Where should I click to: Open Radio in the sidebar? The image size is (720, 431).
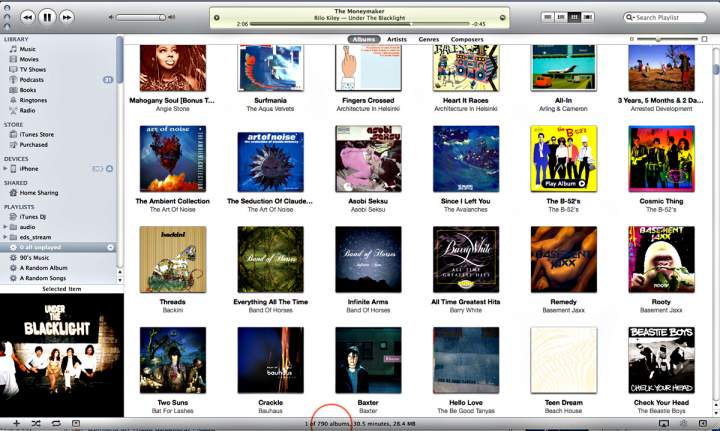click(x=27, y=111)
